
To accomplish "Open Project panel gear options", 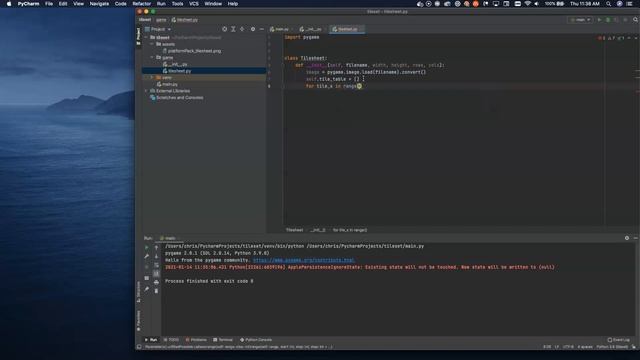I will click(253, 29).
